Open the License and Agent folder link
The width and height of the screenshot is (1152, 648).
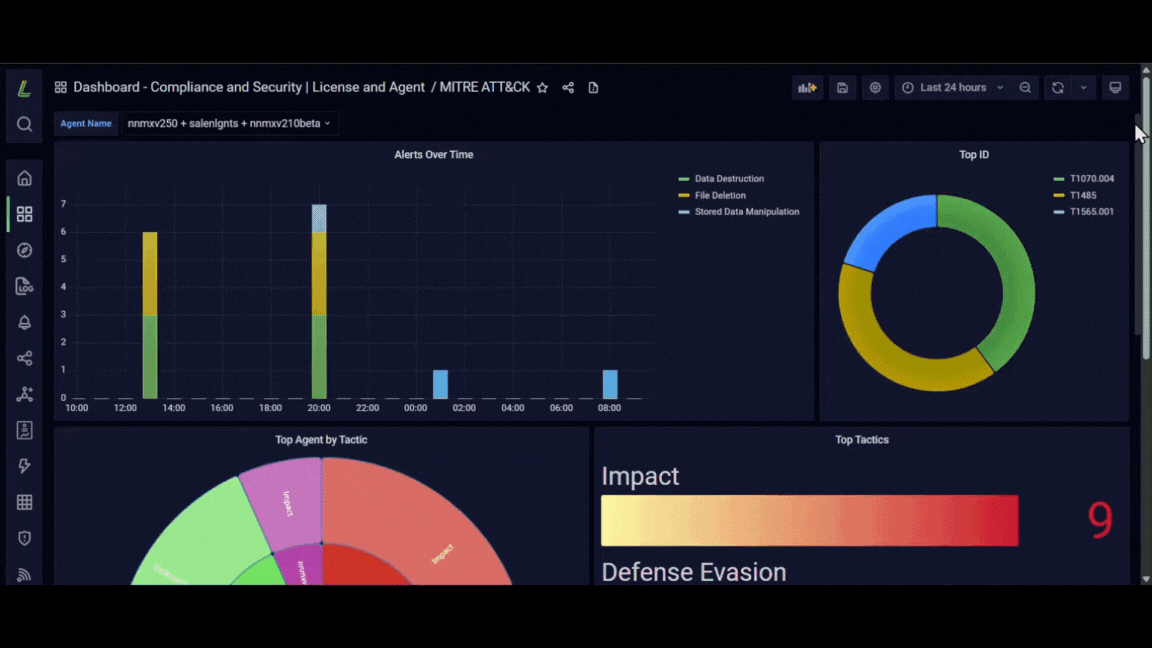point(368,87)
